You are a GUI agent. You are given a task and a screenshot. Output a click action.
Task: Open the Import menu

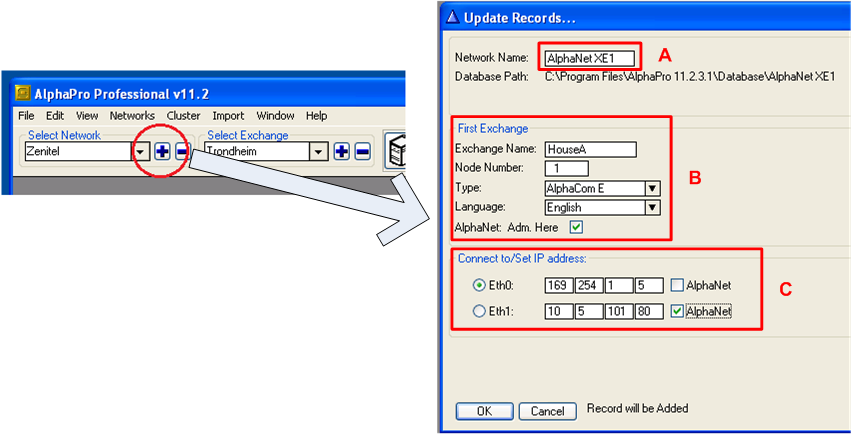(228, 116)
